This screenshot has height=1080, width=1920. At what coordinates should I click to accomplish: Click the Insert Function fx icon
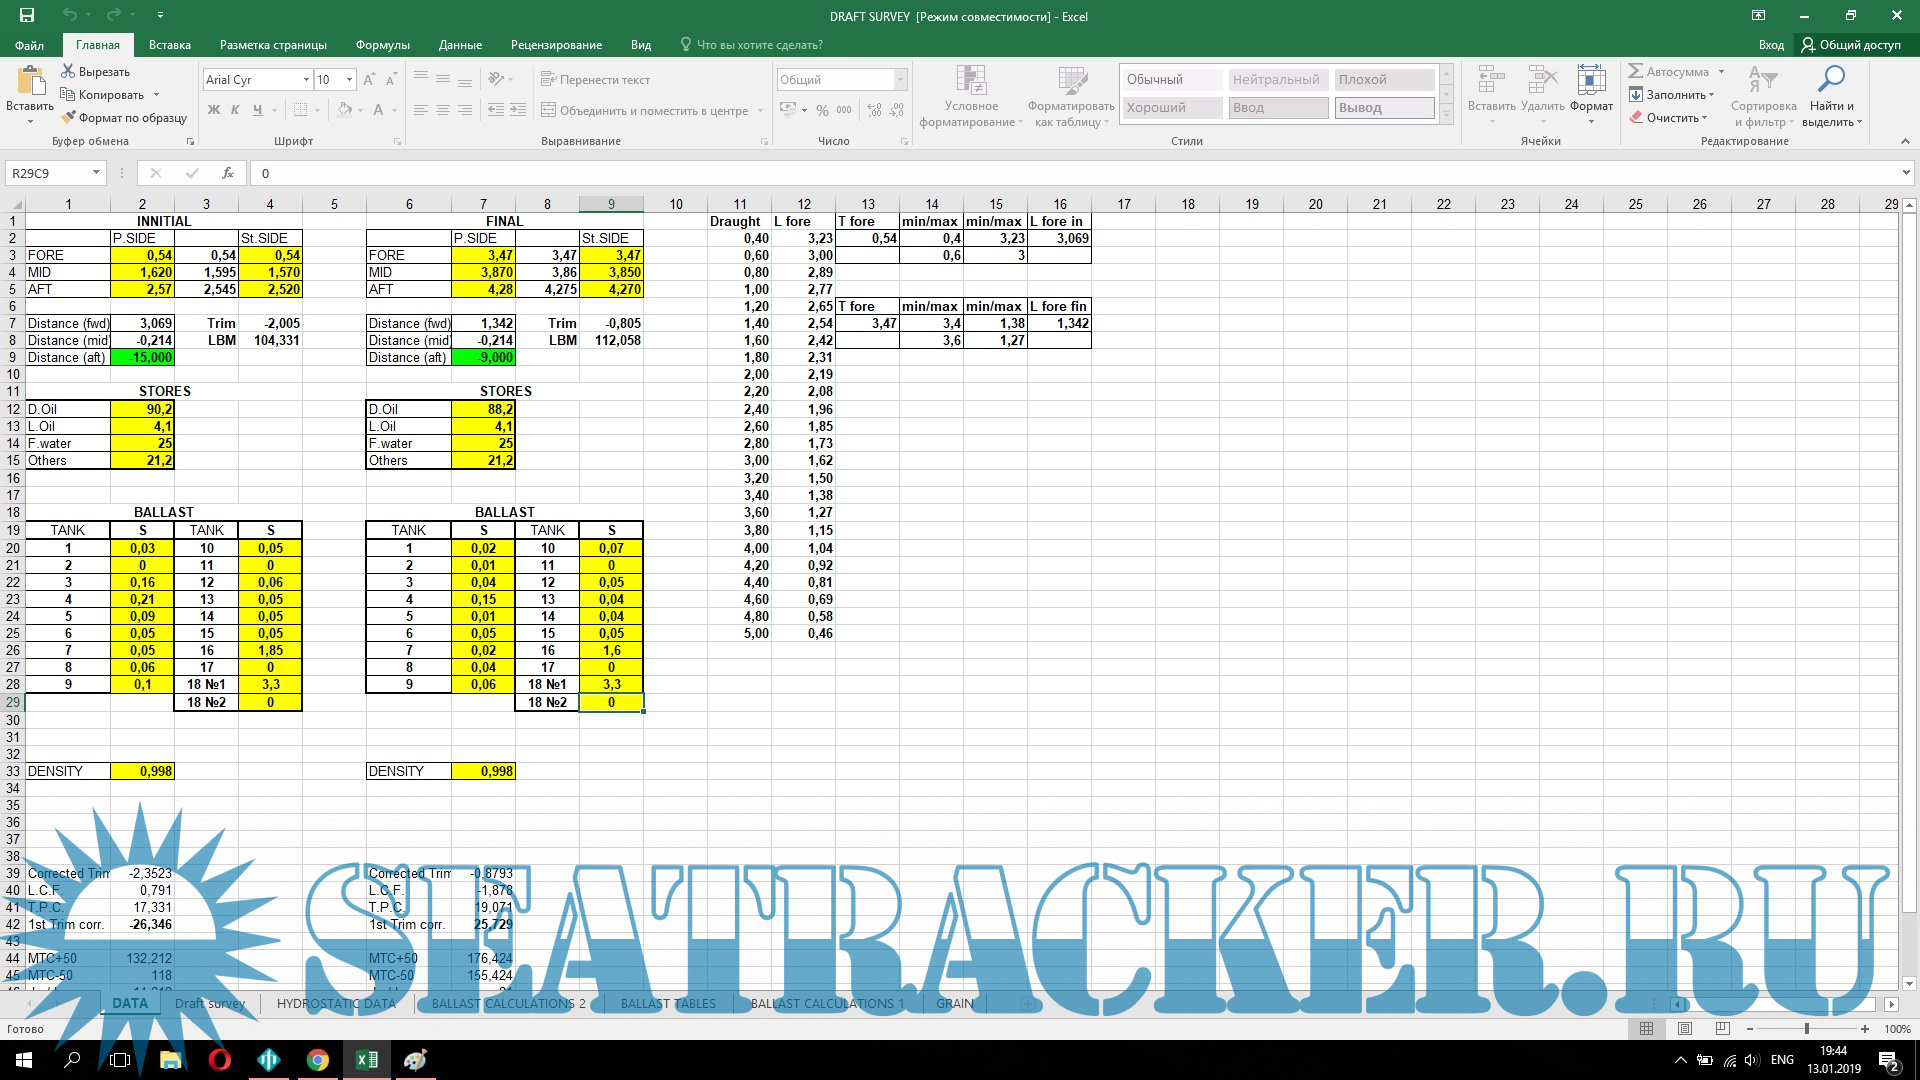228,173
